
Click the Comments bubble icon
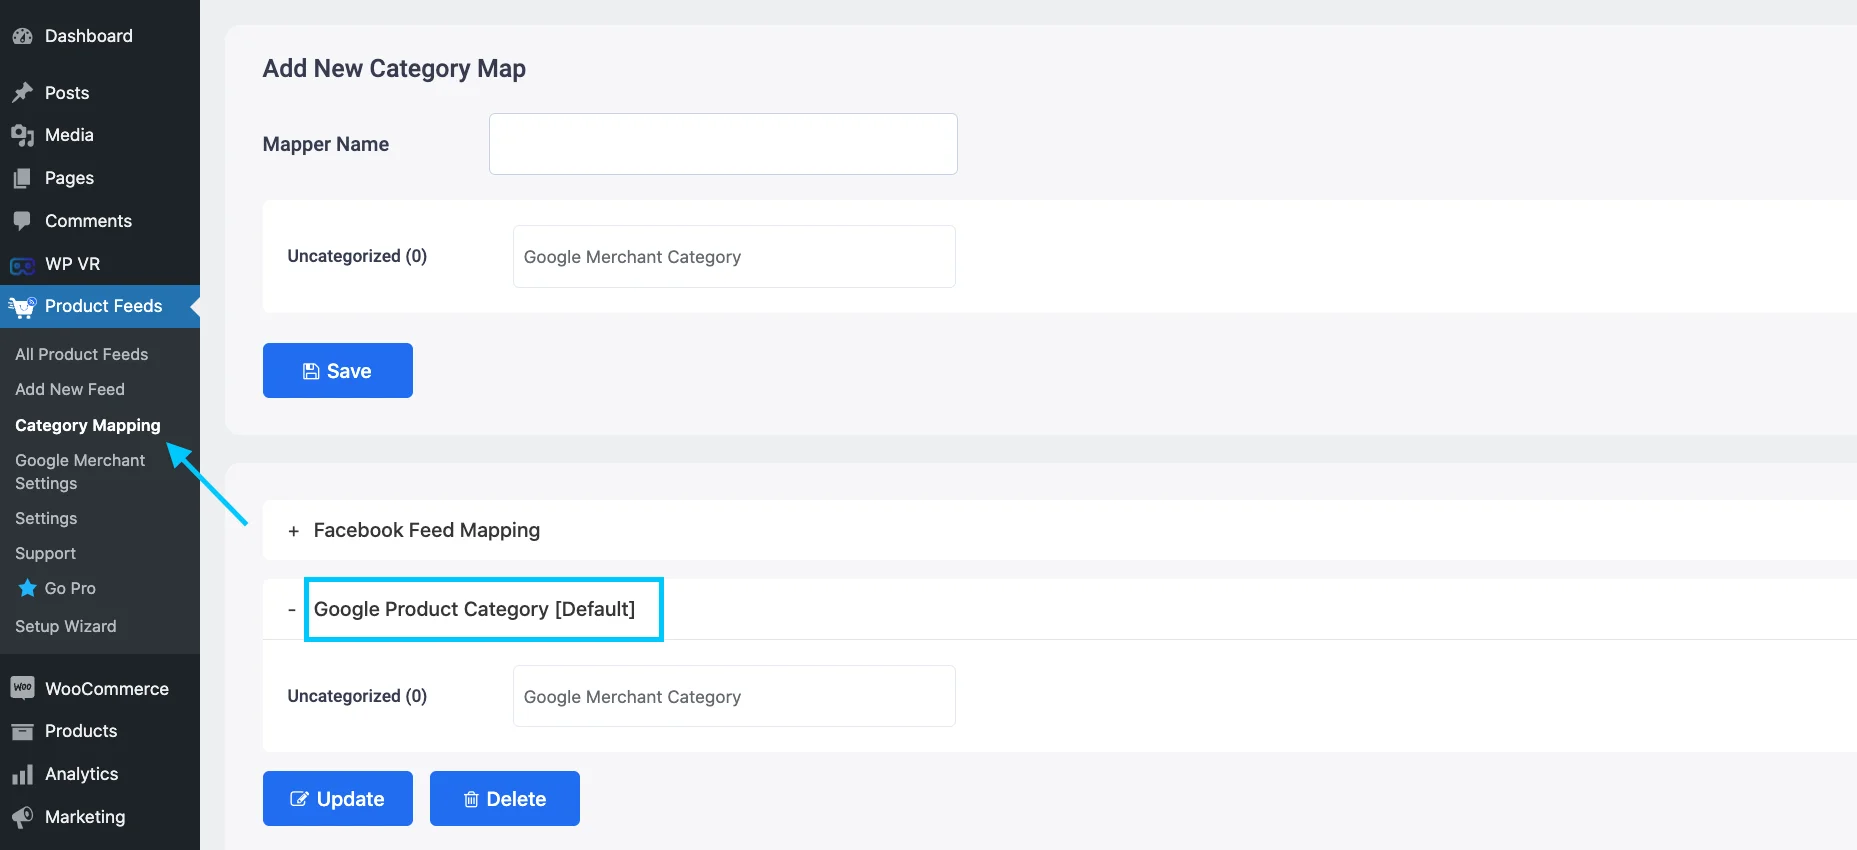(22, 221)
